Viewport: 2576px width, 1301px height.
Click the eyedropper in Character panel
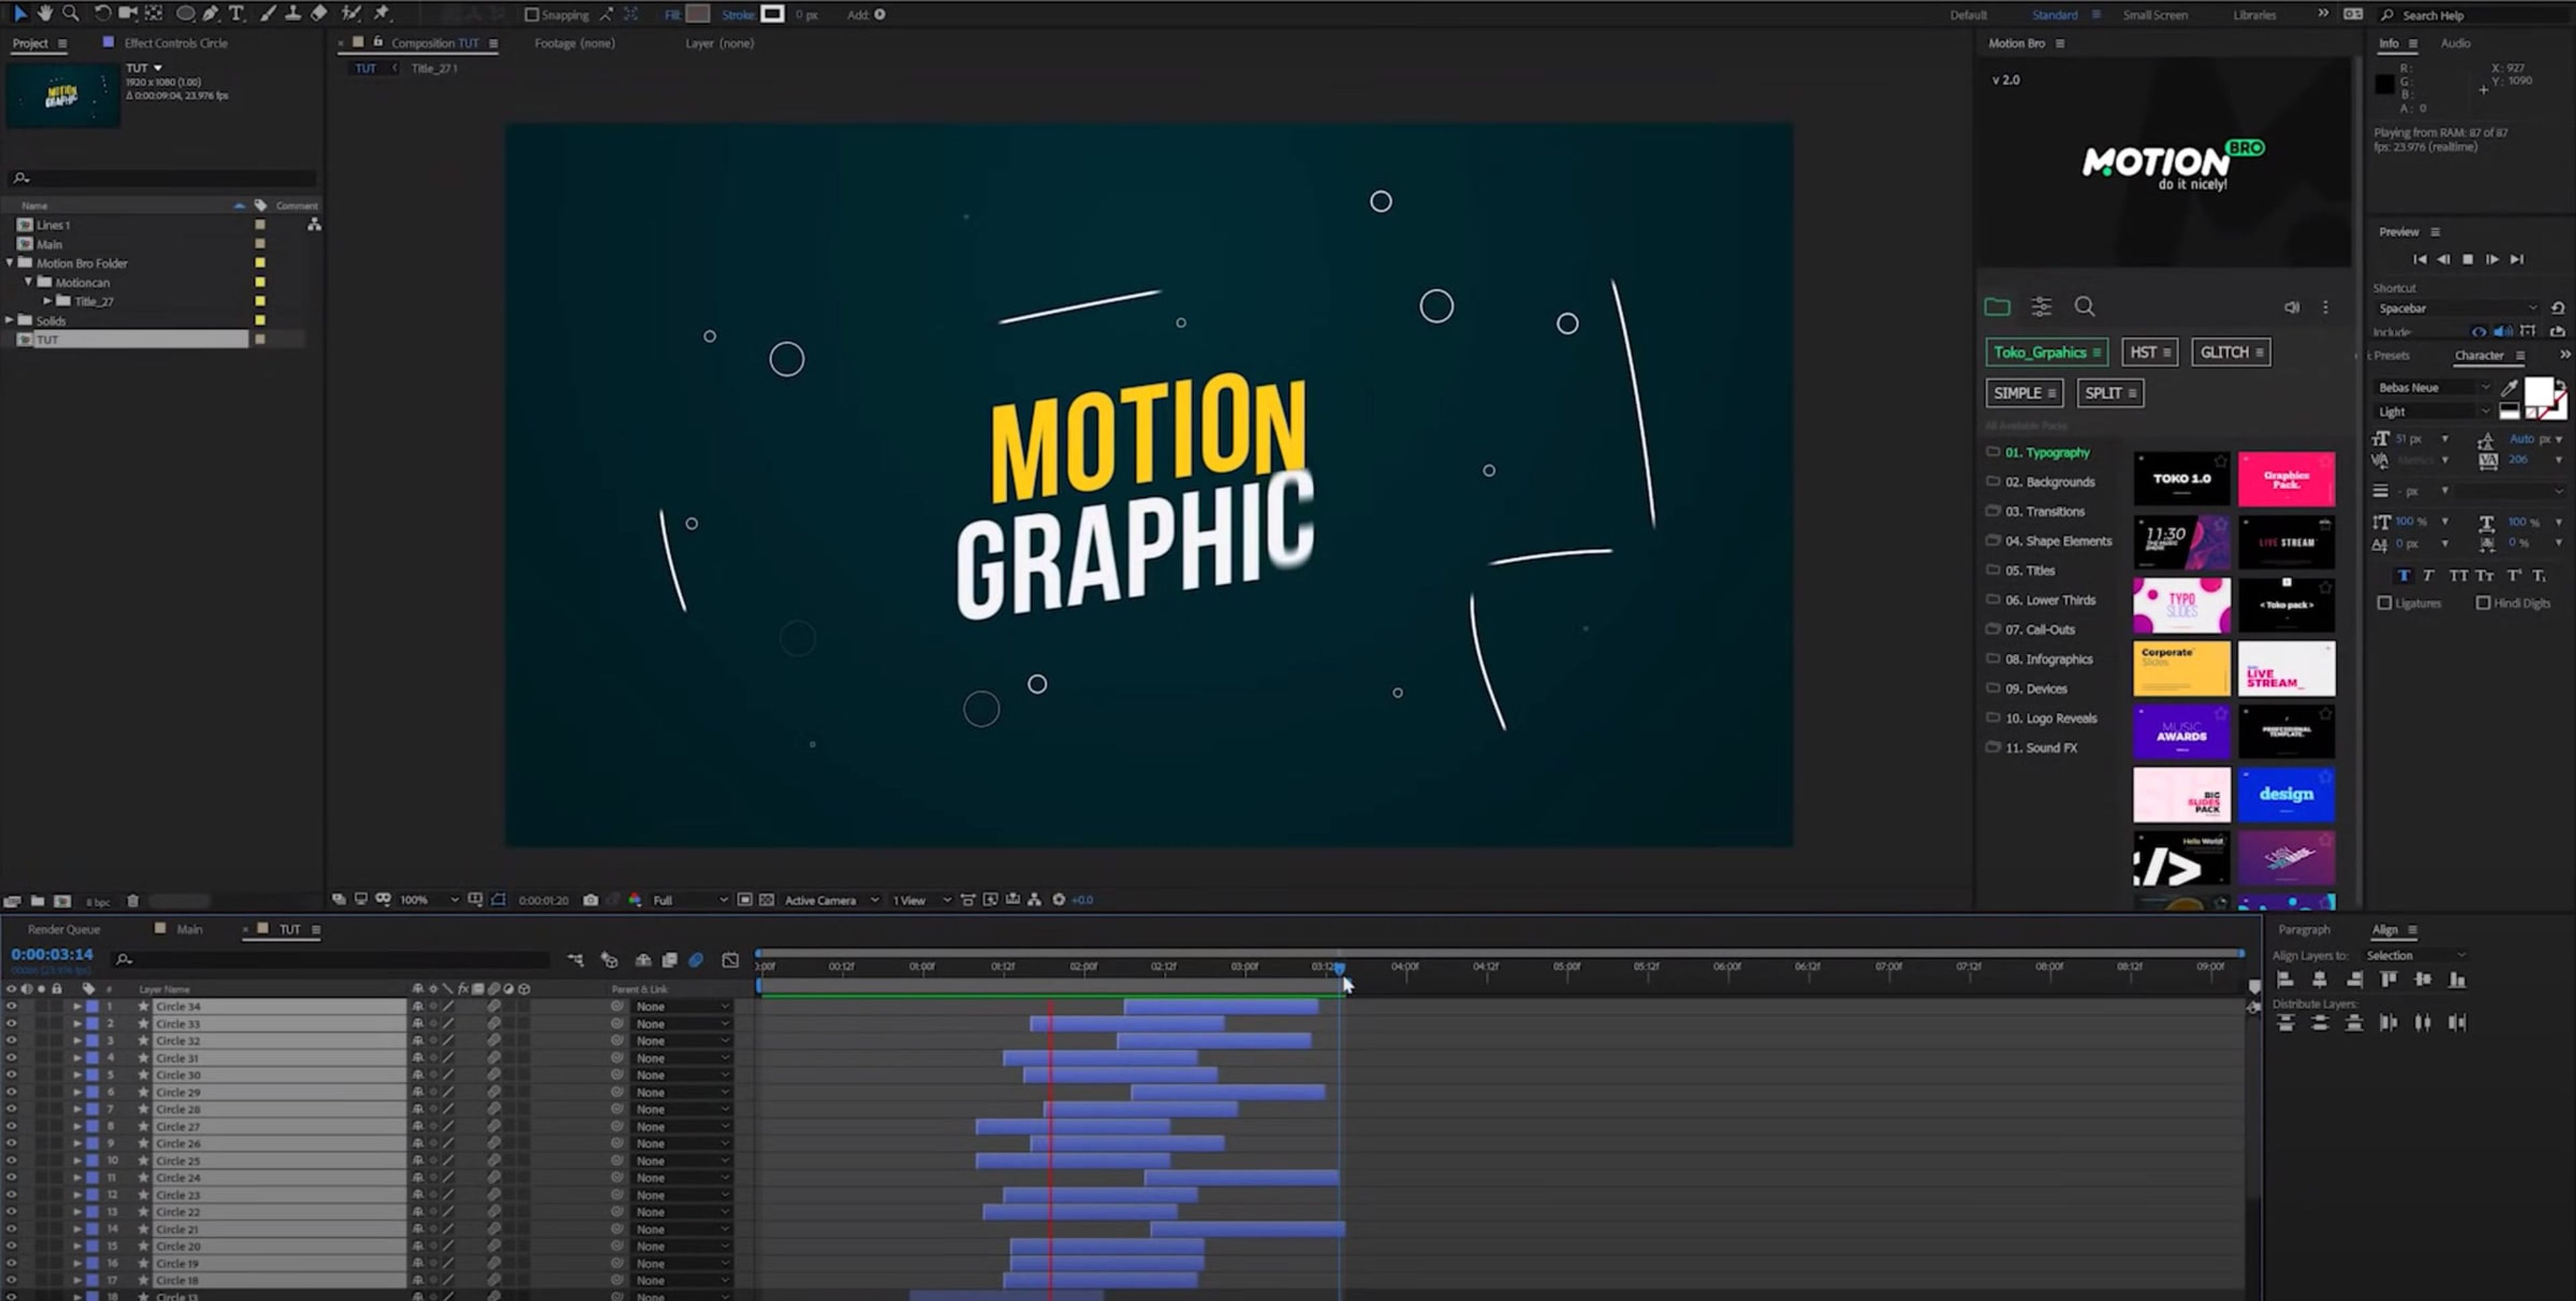pos(2509,387)
